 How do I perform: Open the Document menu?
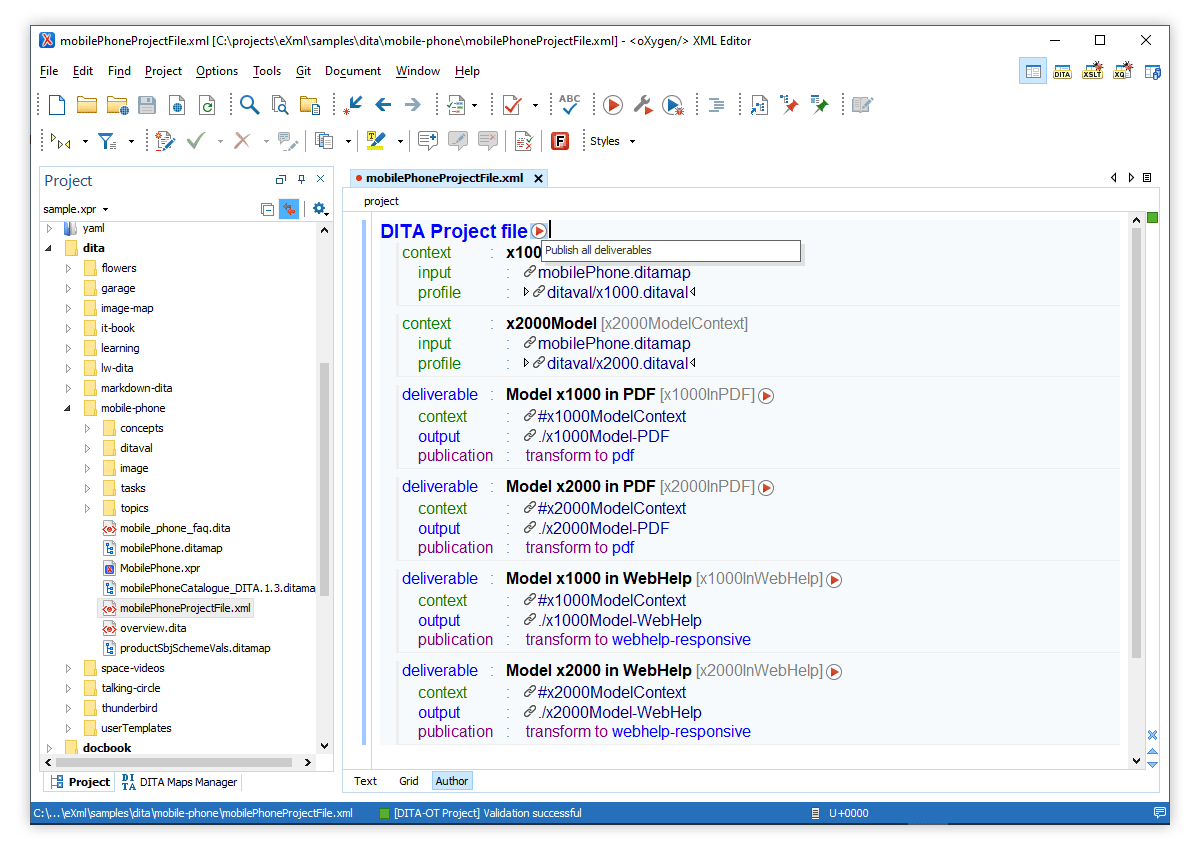click(x=353, y=71)
